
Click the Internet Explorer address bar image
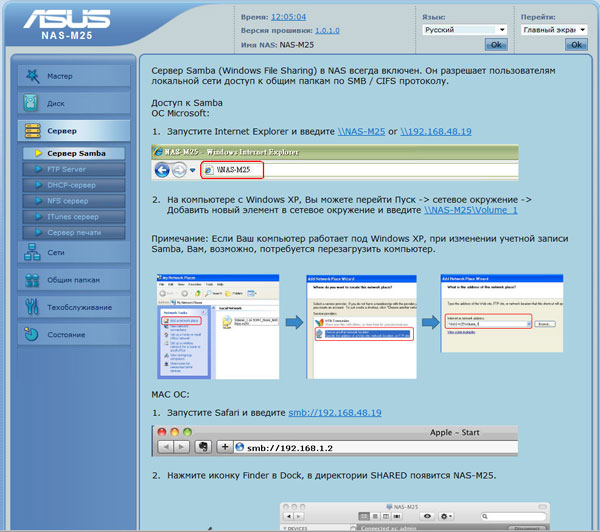(x=335, y=162)
